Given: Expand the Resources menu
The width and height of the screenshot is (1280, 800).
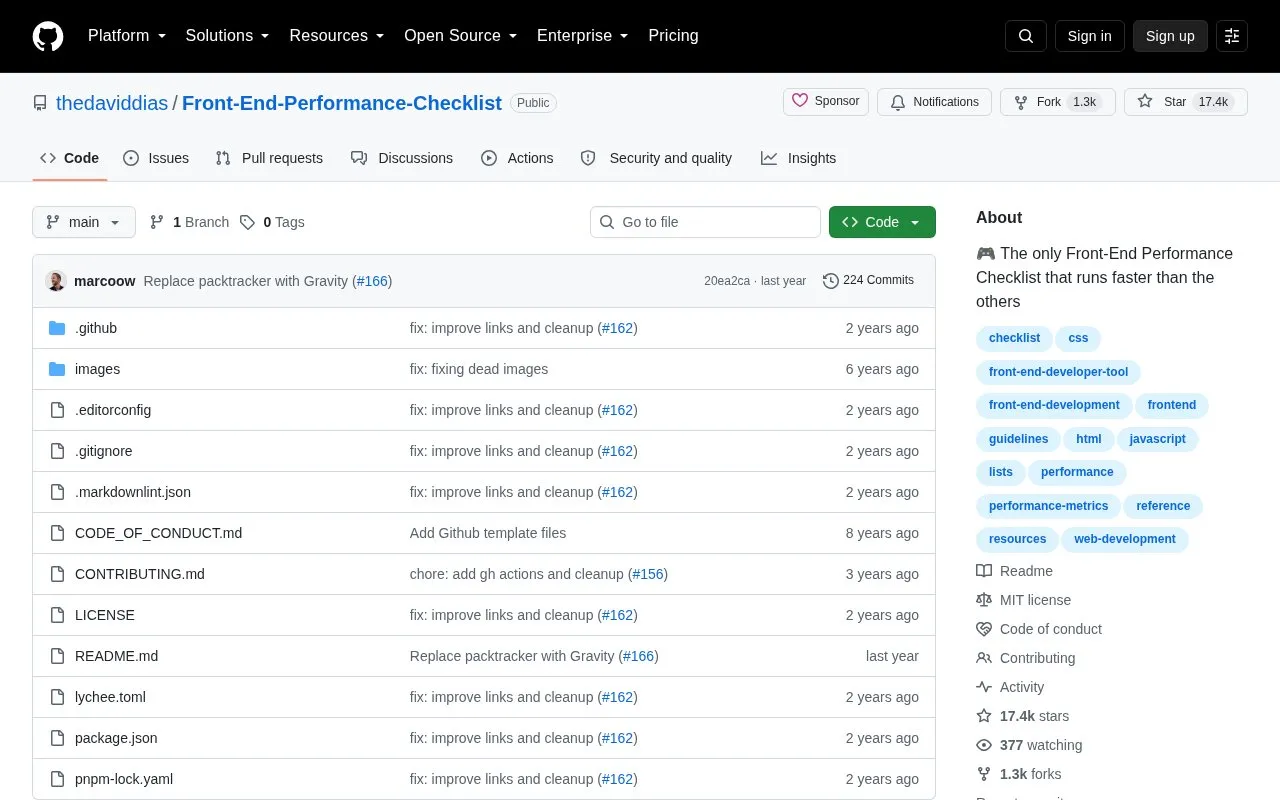Looking at the screenshot, I should coord(337,36).
